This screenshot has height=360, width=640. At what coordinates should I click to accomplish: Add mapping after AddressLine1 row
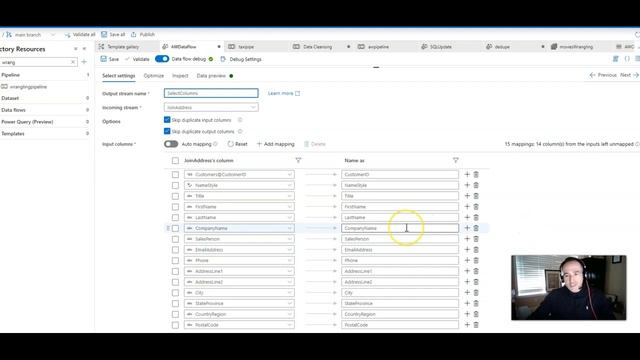point(467,271)
